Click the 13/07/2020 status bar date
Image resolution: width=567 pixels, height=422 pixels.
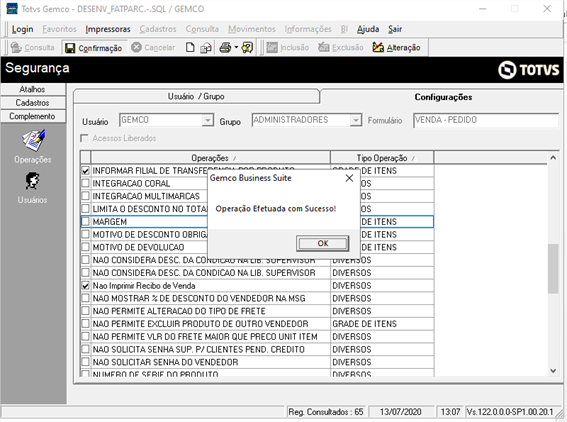(401, 412)
